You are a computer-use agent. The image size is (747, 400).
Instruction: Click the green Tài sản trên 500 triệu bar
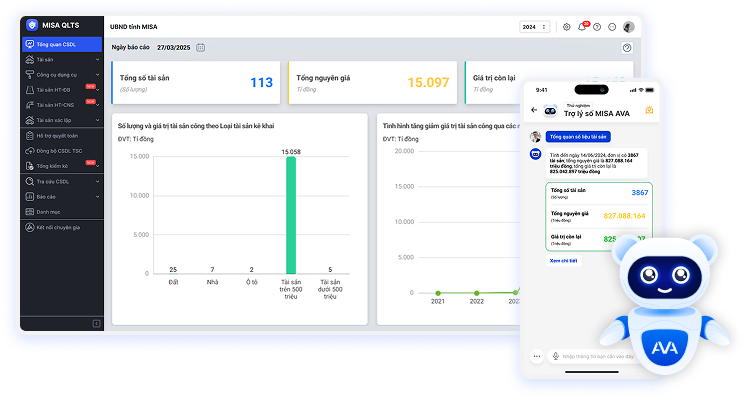tap(291, 215)
